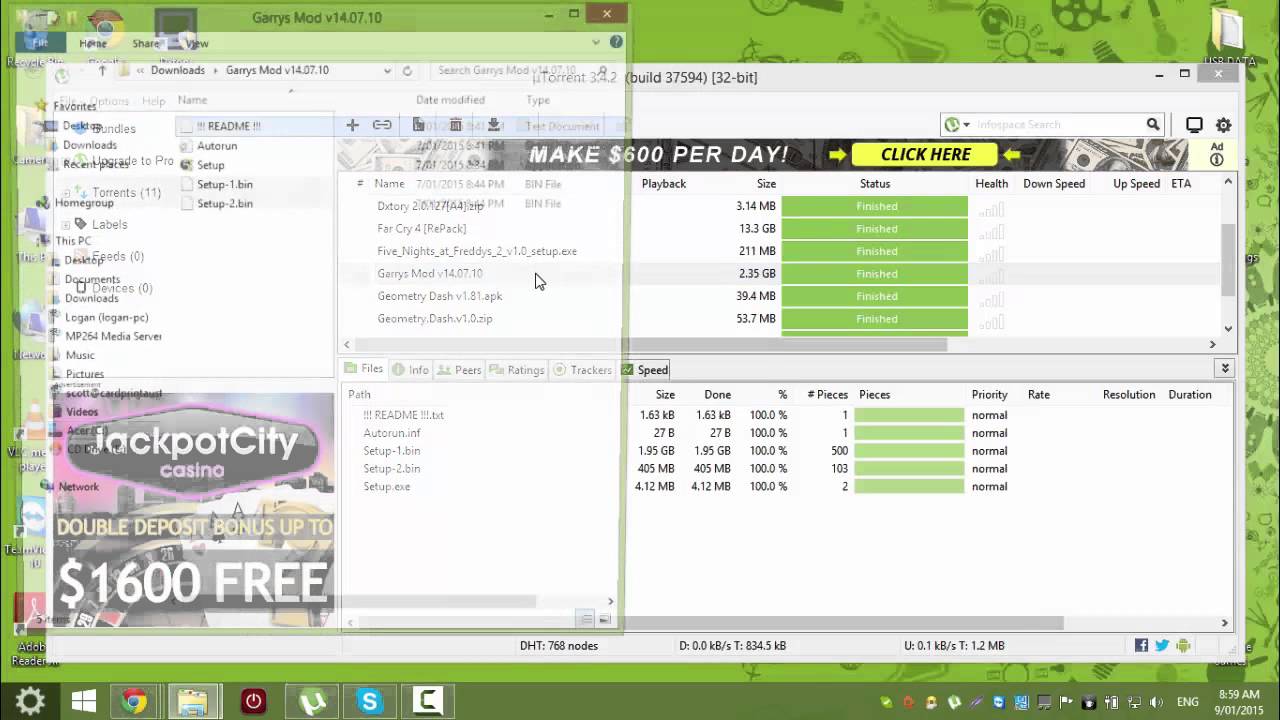The width and height of the screenshot is (1280, 720).
Task: Click the CLICK HERE banner ad button
Action: 925,154
